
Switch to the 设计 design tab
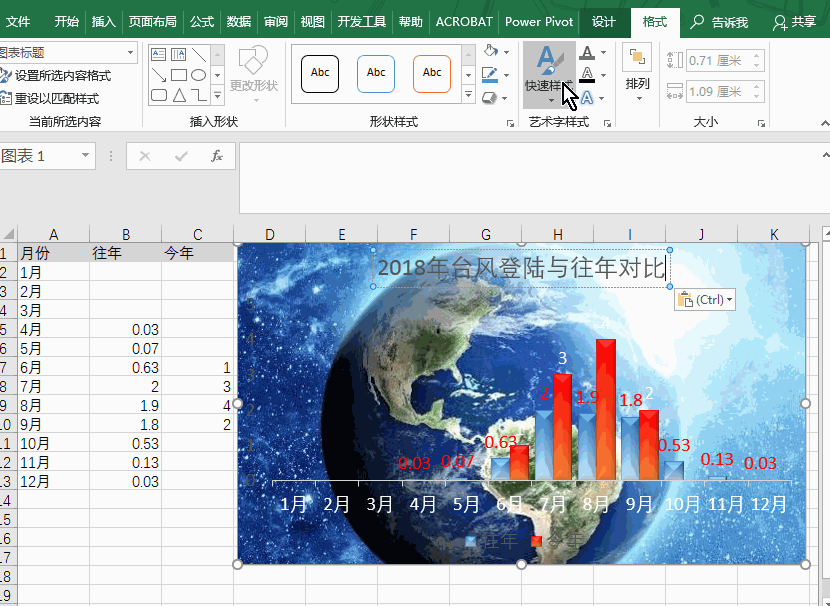pyautogui.click(x=603, y=22)
